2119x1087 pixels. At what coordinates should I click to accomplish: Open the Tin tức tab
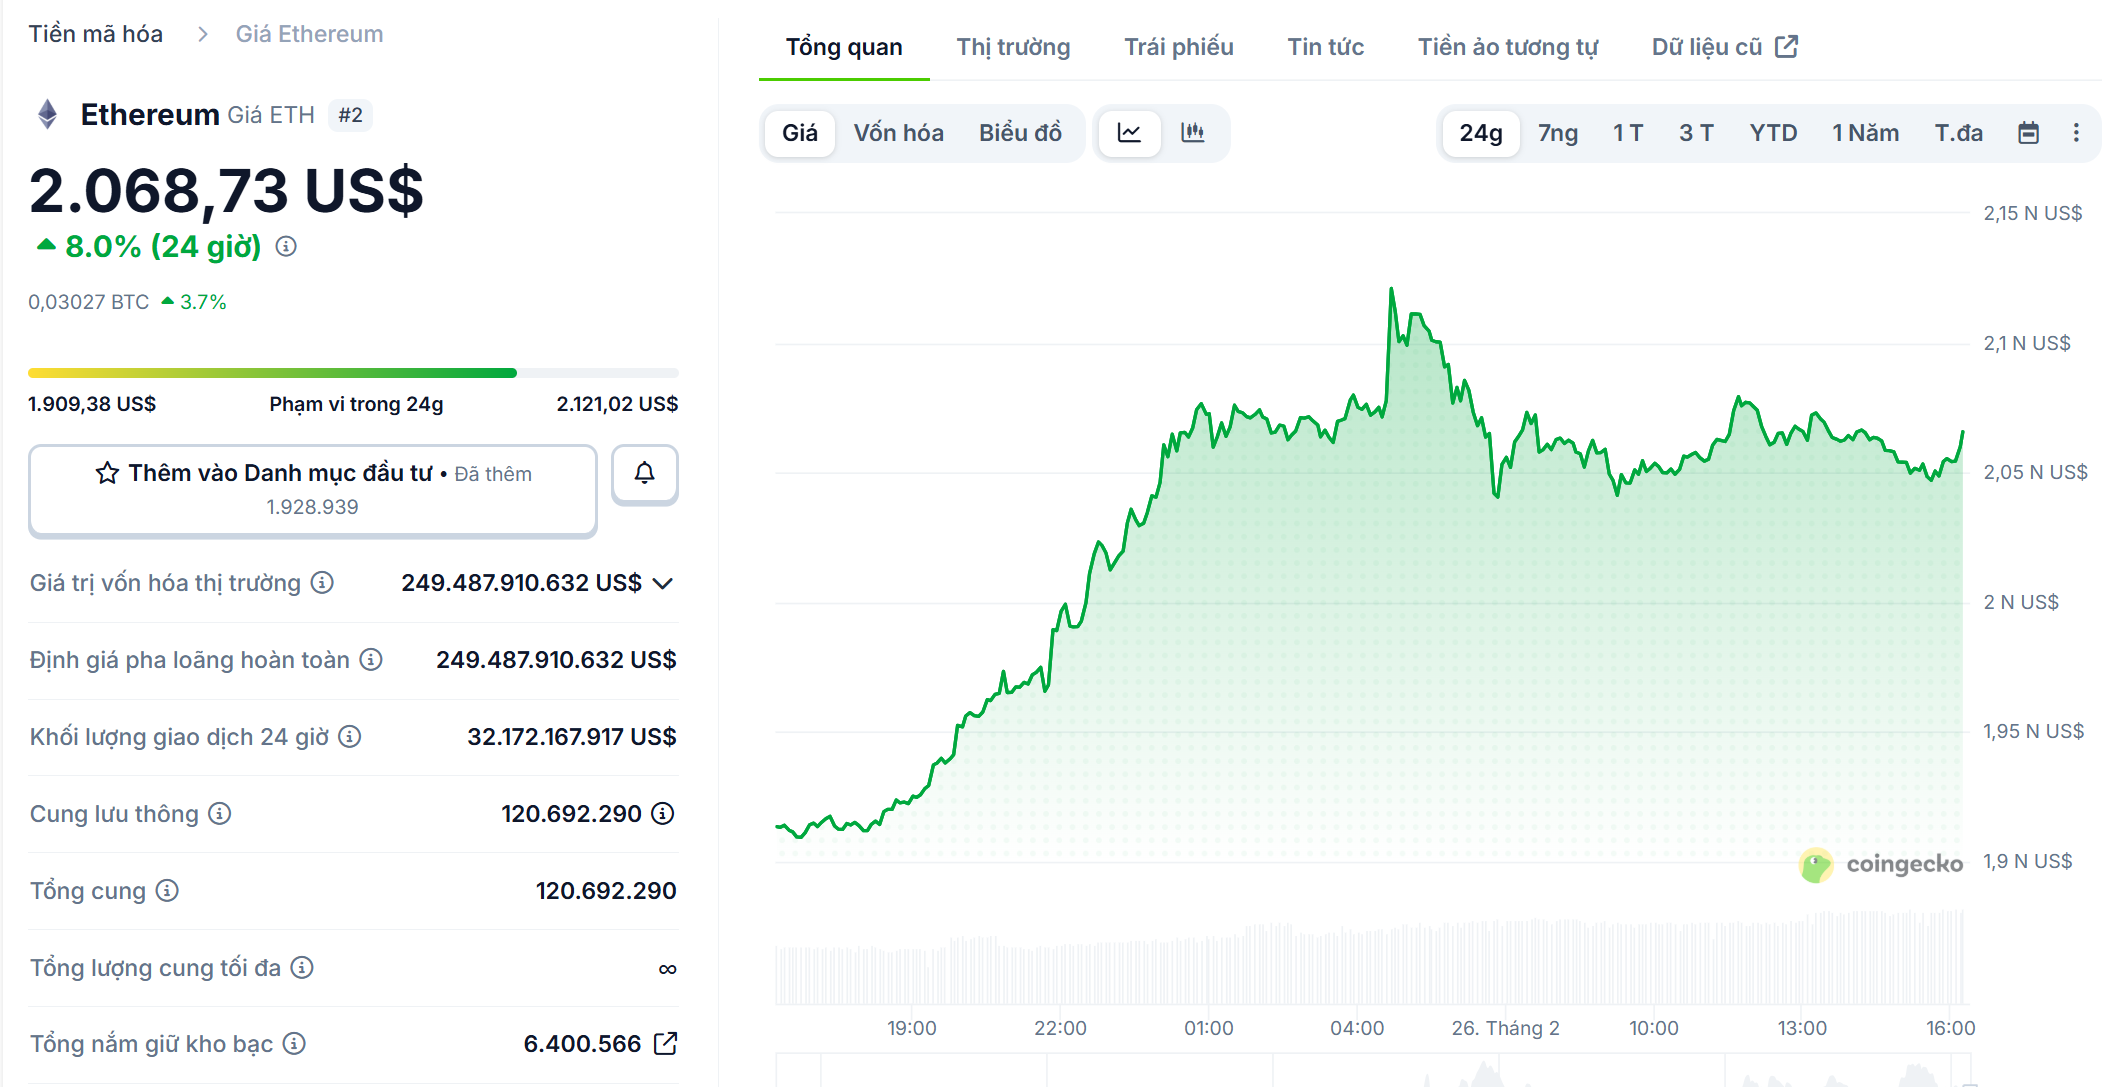[1326, 46]
